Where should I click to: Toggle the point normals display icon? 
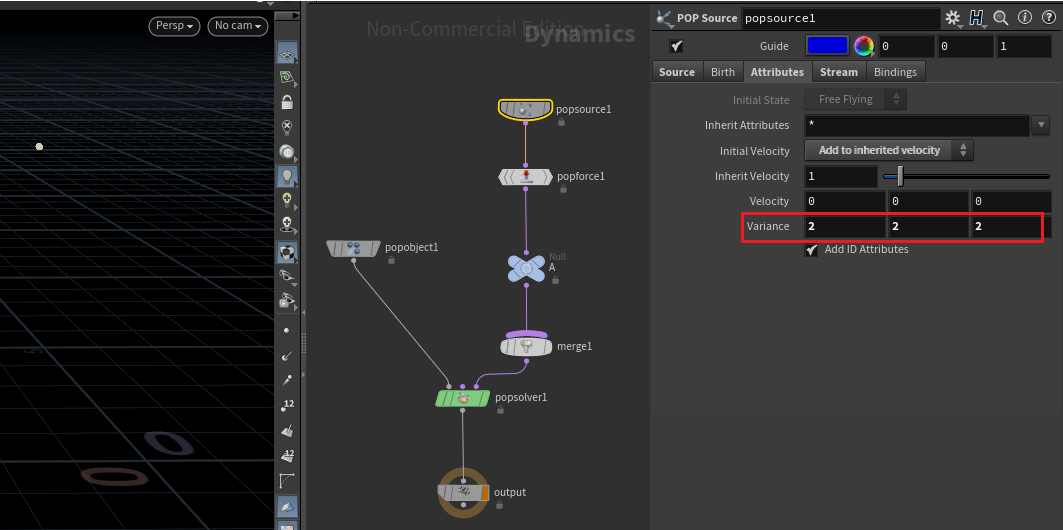click(x=286, y=355)
